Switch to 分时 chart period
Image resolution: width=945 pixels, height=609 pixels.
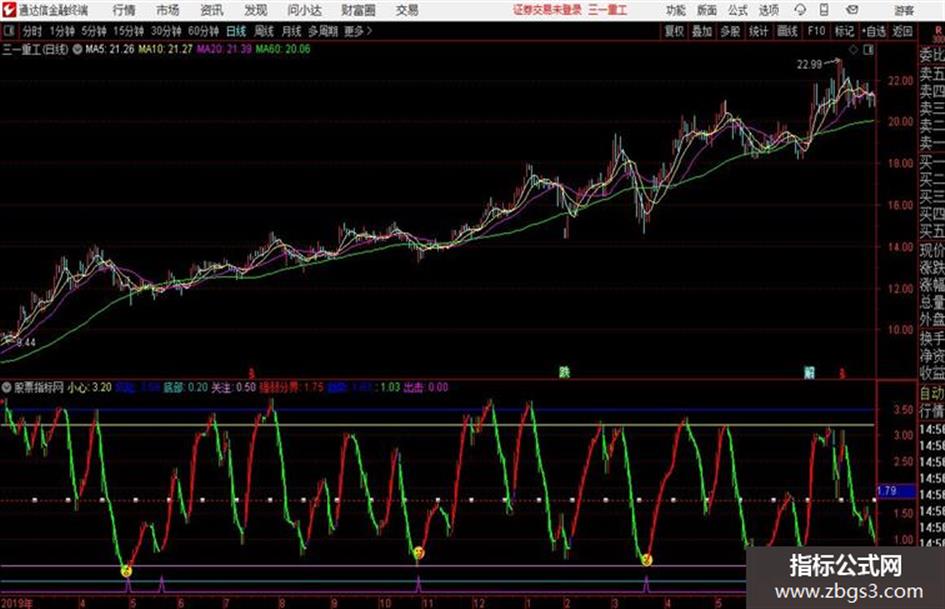[x=32, y=31]
